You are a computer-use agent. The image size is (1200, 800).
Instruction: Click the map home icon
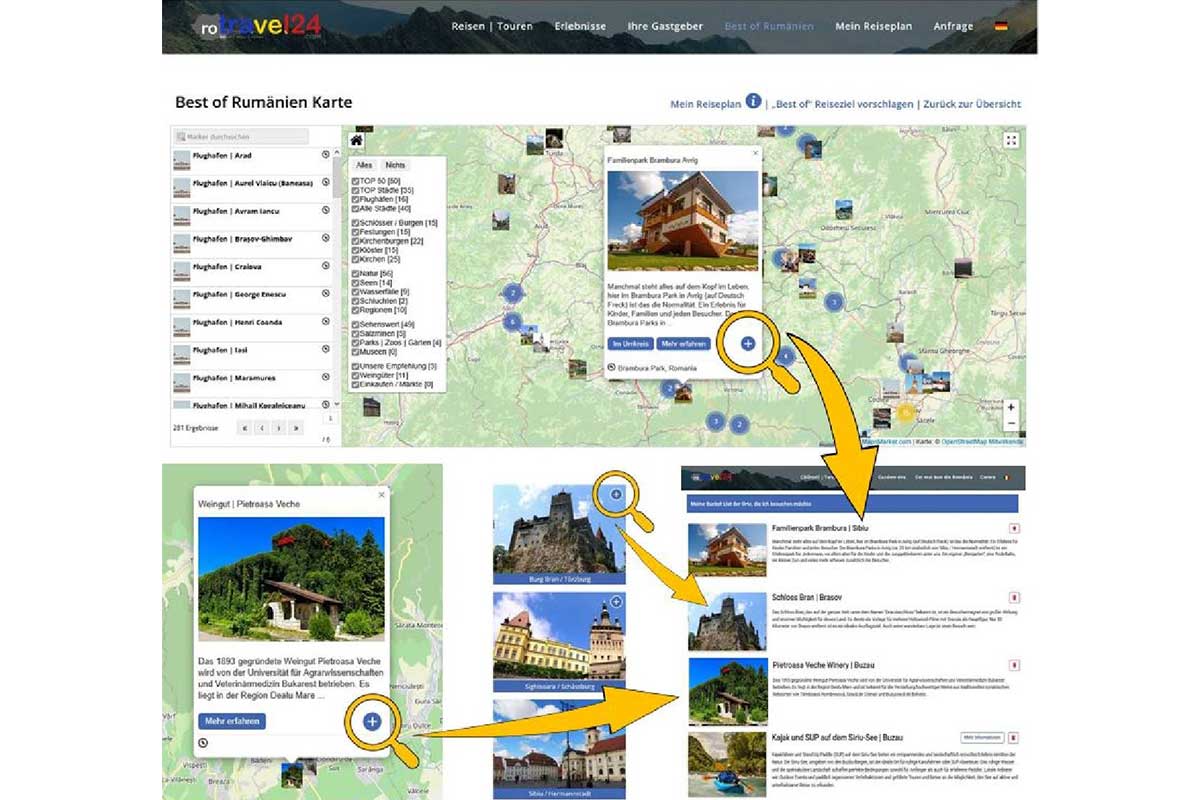[355, 140]
